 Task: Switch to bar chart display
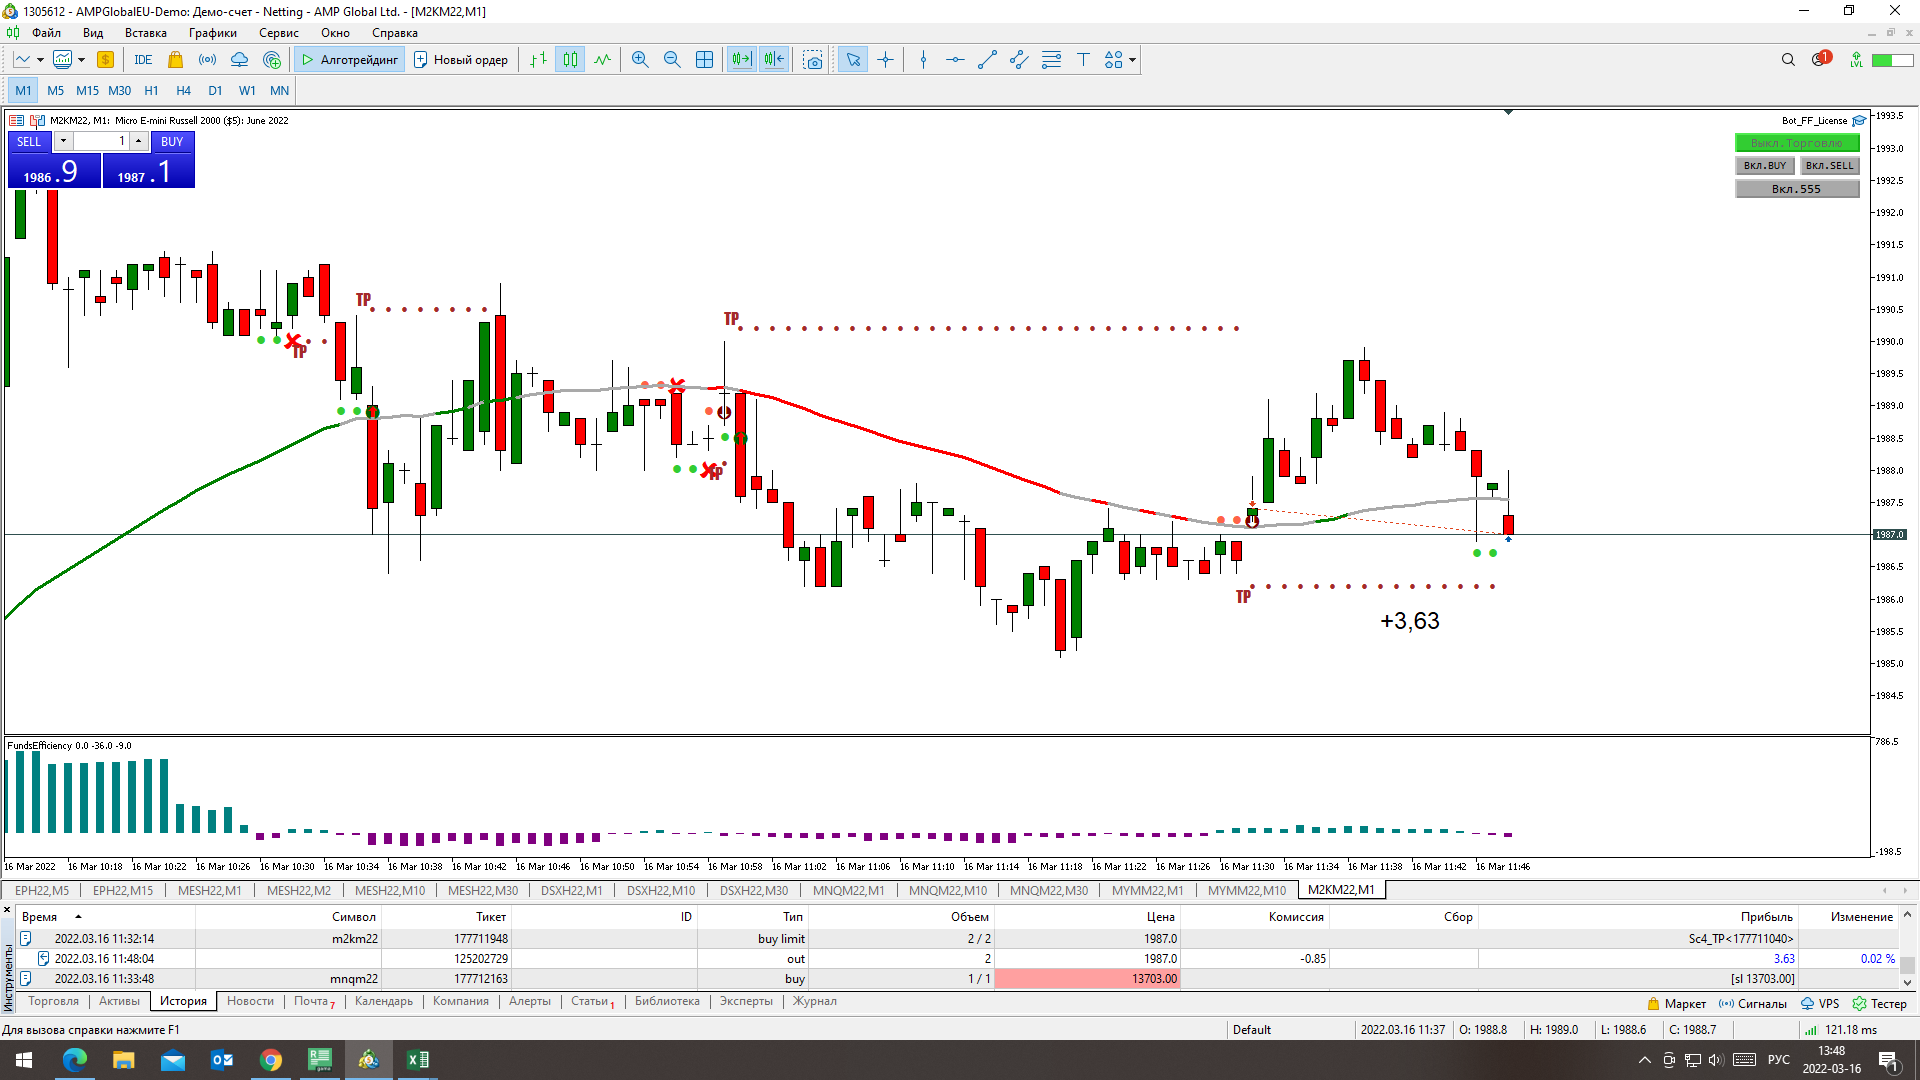pos(538,60)
